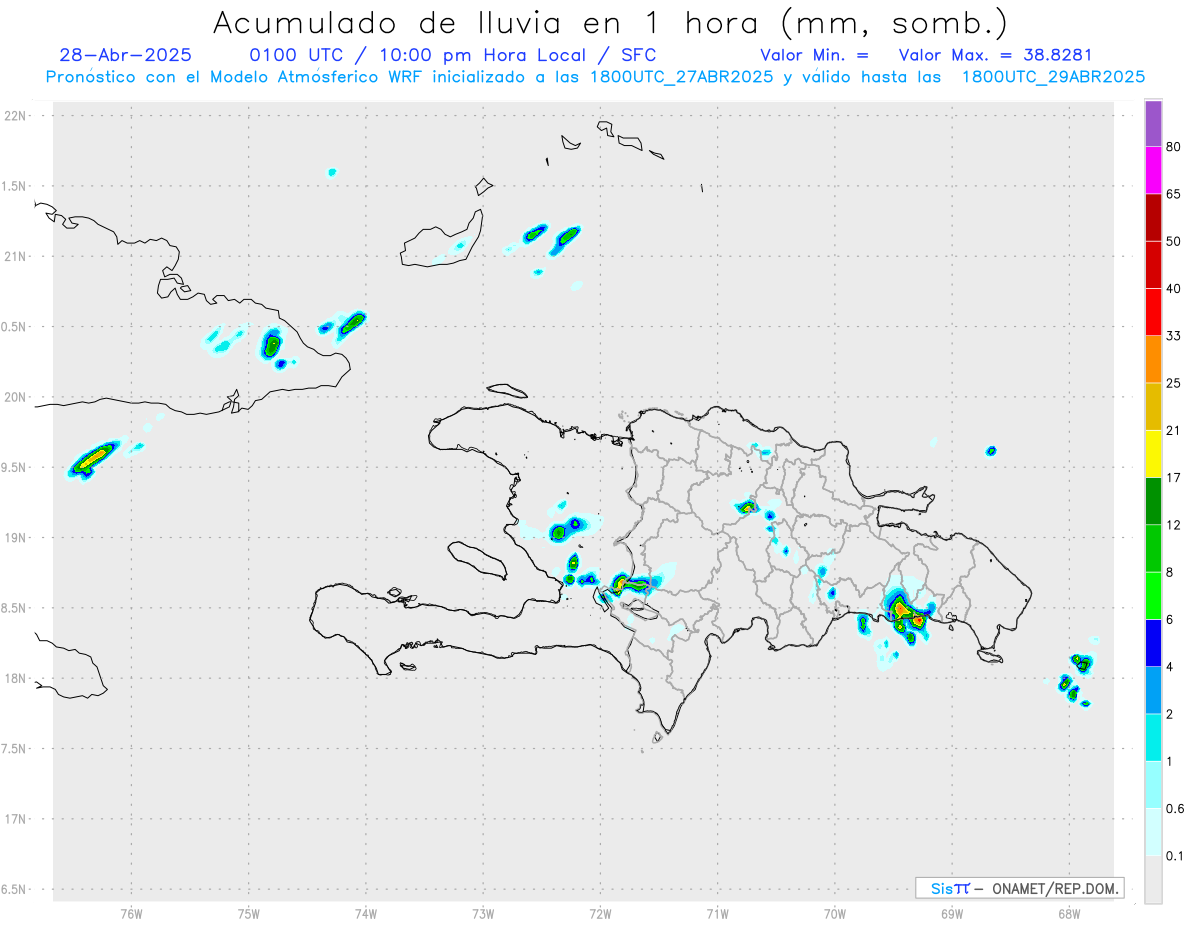Viewport: 1200px width, 927px height.
Task: Click the dark blue 4–6 mm band
Action: coord(1153,642)
